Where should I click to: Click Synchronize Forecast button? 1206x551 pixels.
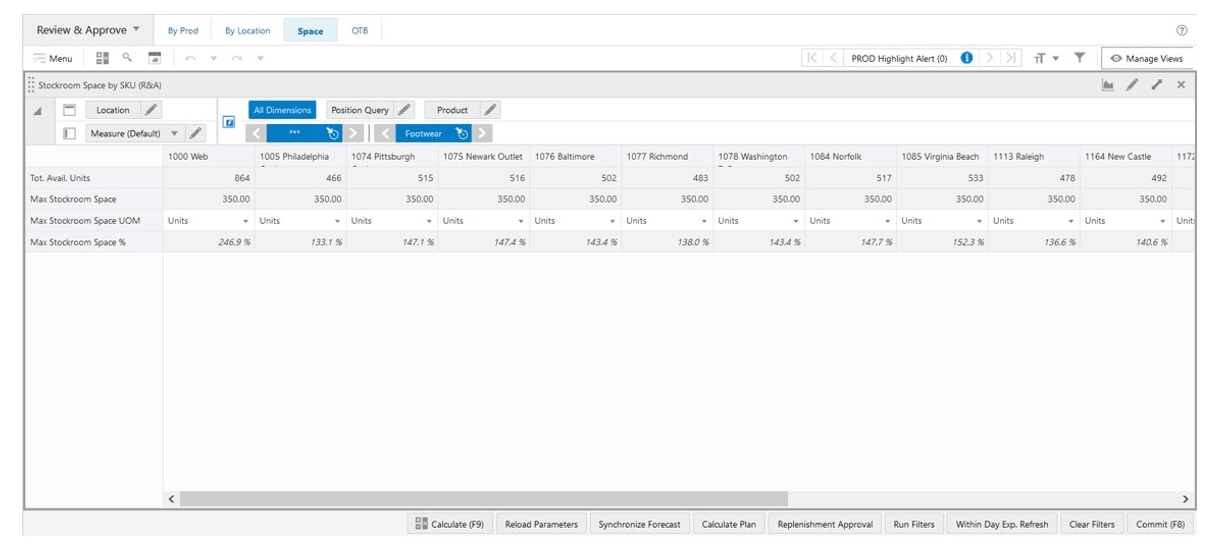[639, 524]
